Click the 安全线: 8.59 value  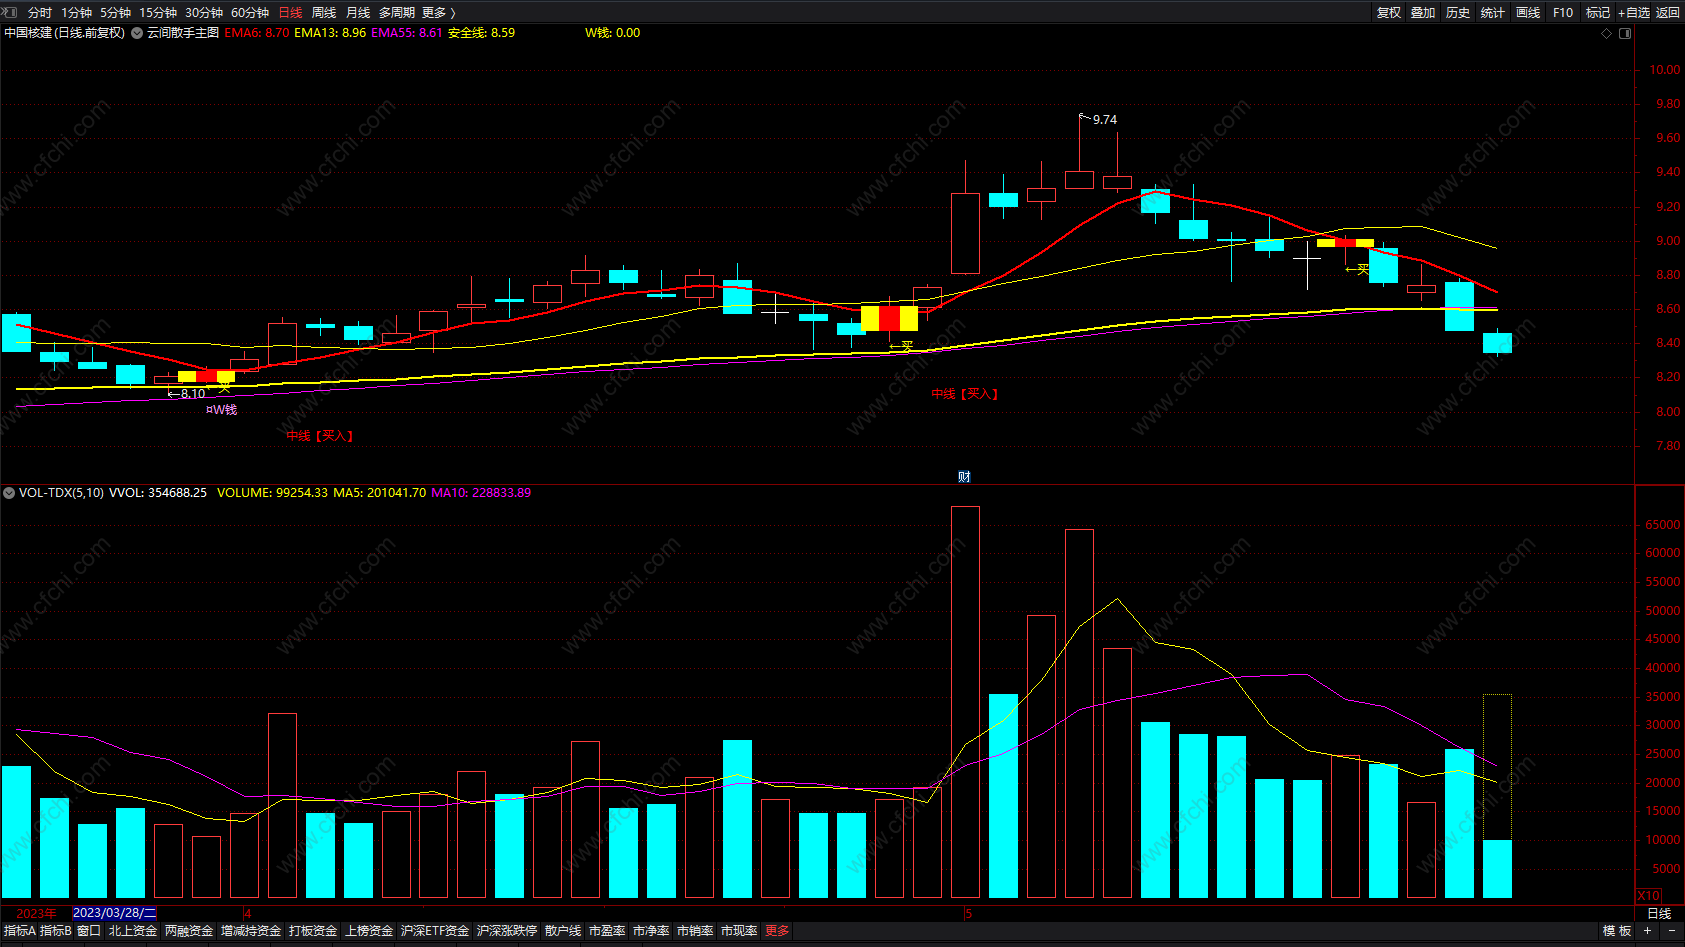pyautogui.click(x=481, y=33)
